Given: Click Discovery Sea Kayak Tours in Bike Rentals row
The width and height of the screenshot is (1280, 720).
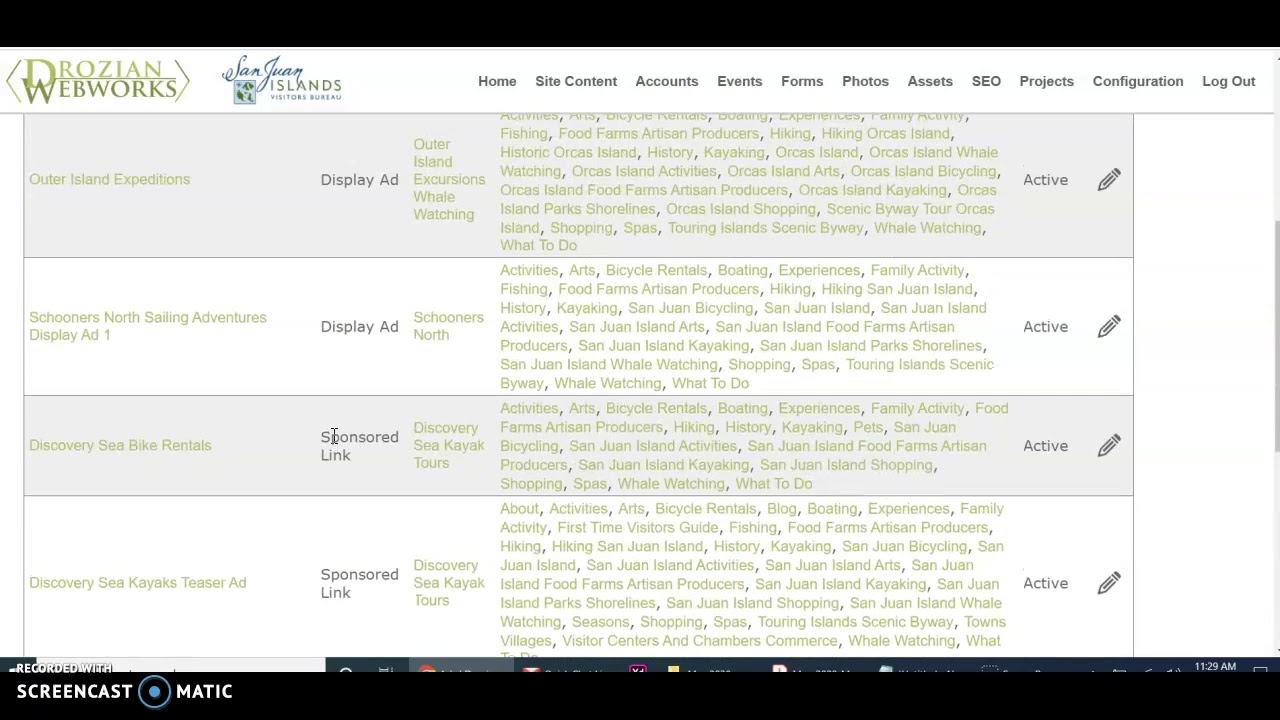Looking at the screenshot, I should click(x=448, y=445).
